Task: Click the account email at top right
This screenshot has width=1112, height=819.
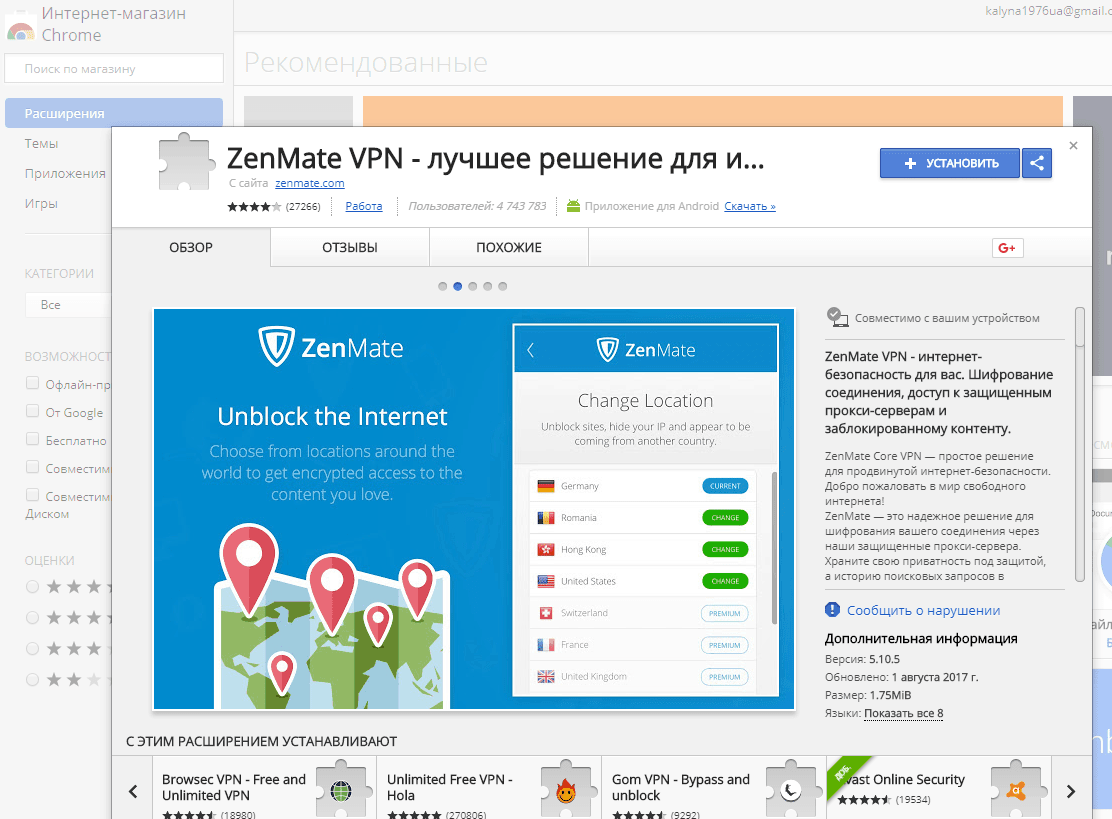Action: click(x=1048, y=11)
